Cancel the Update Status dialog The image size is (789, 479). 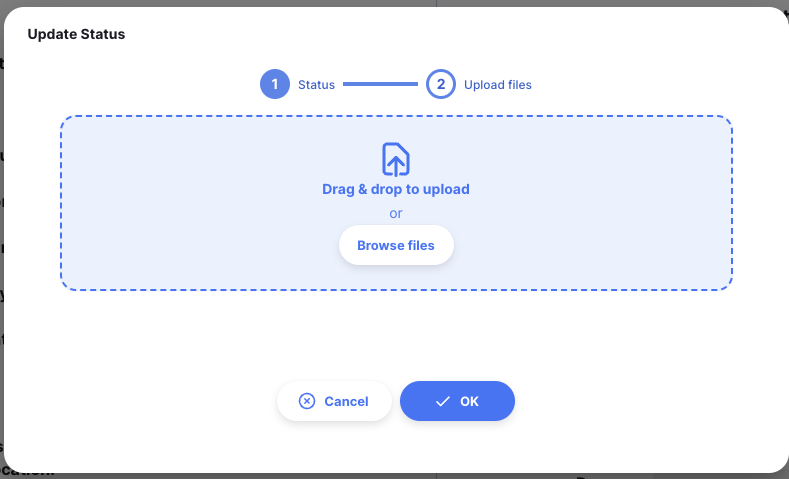[x=334, y=401]
